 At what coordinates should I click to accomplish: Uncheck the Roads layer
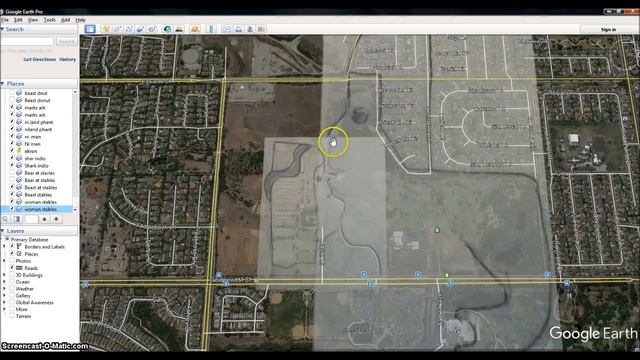click(x=12, y=268)
